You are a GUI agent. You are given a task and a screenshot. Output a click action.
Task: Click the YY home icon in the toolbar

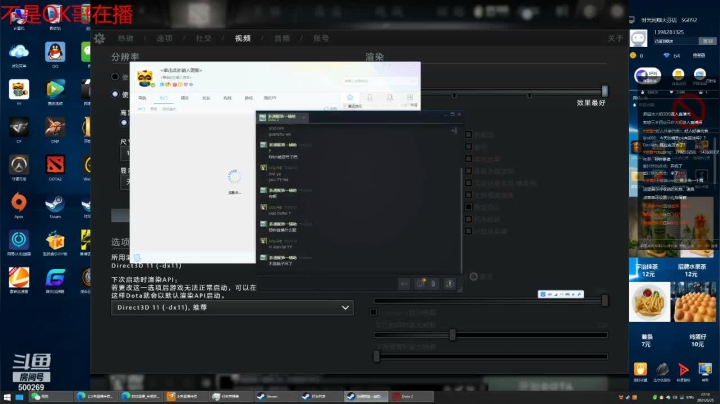click(x=350, y=97)
